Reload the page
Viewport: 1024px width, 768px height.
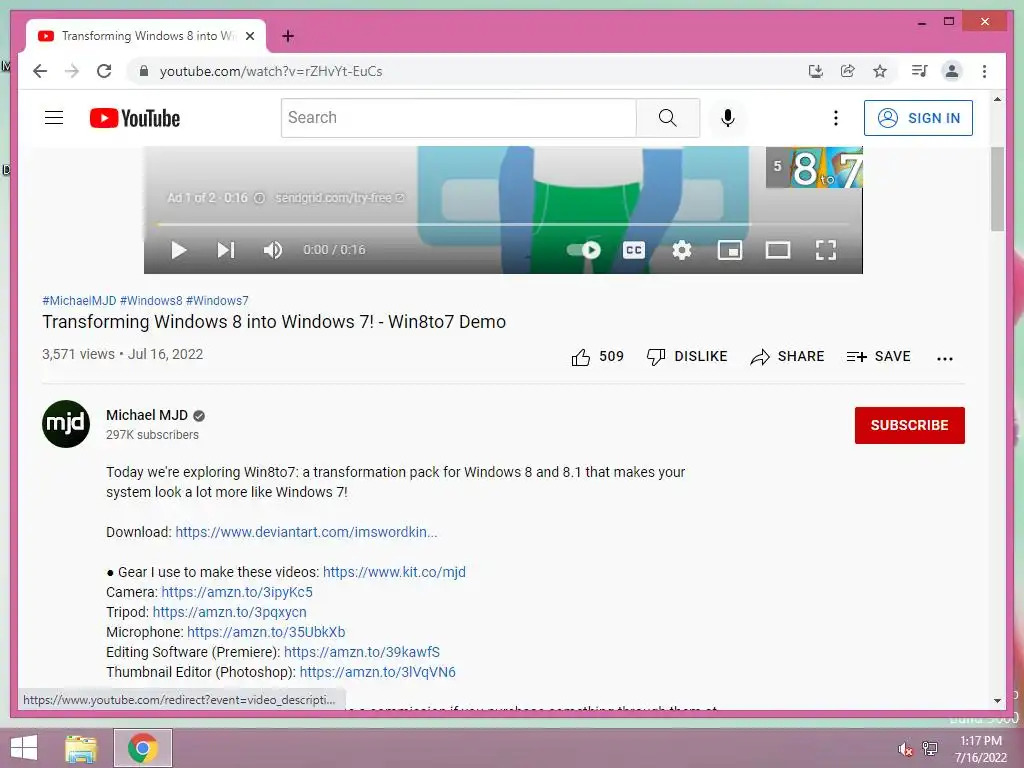pos(104,71)
